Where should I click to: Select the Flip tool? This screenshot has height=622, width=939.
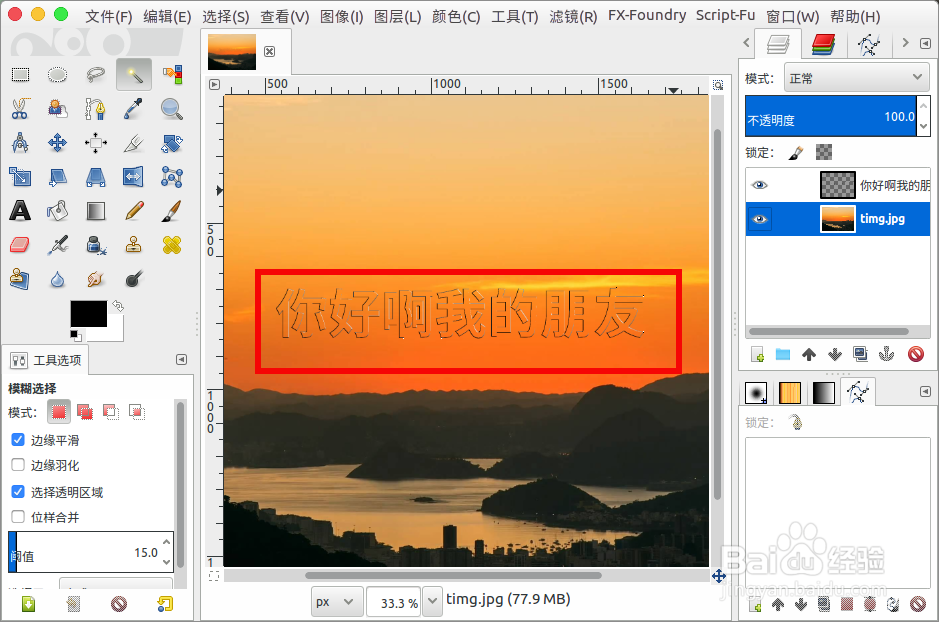click(134, 177)
